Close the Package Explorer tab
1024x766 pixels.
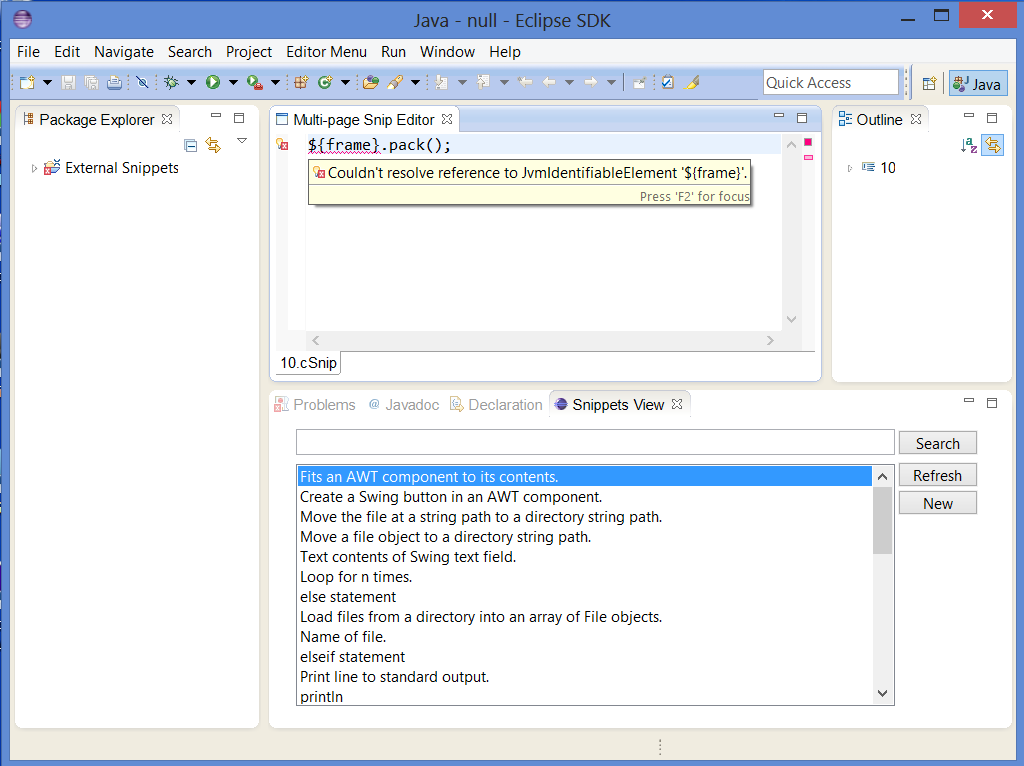167,119
